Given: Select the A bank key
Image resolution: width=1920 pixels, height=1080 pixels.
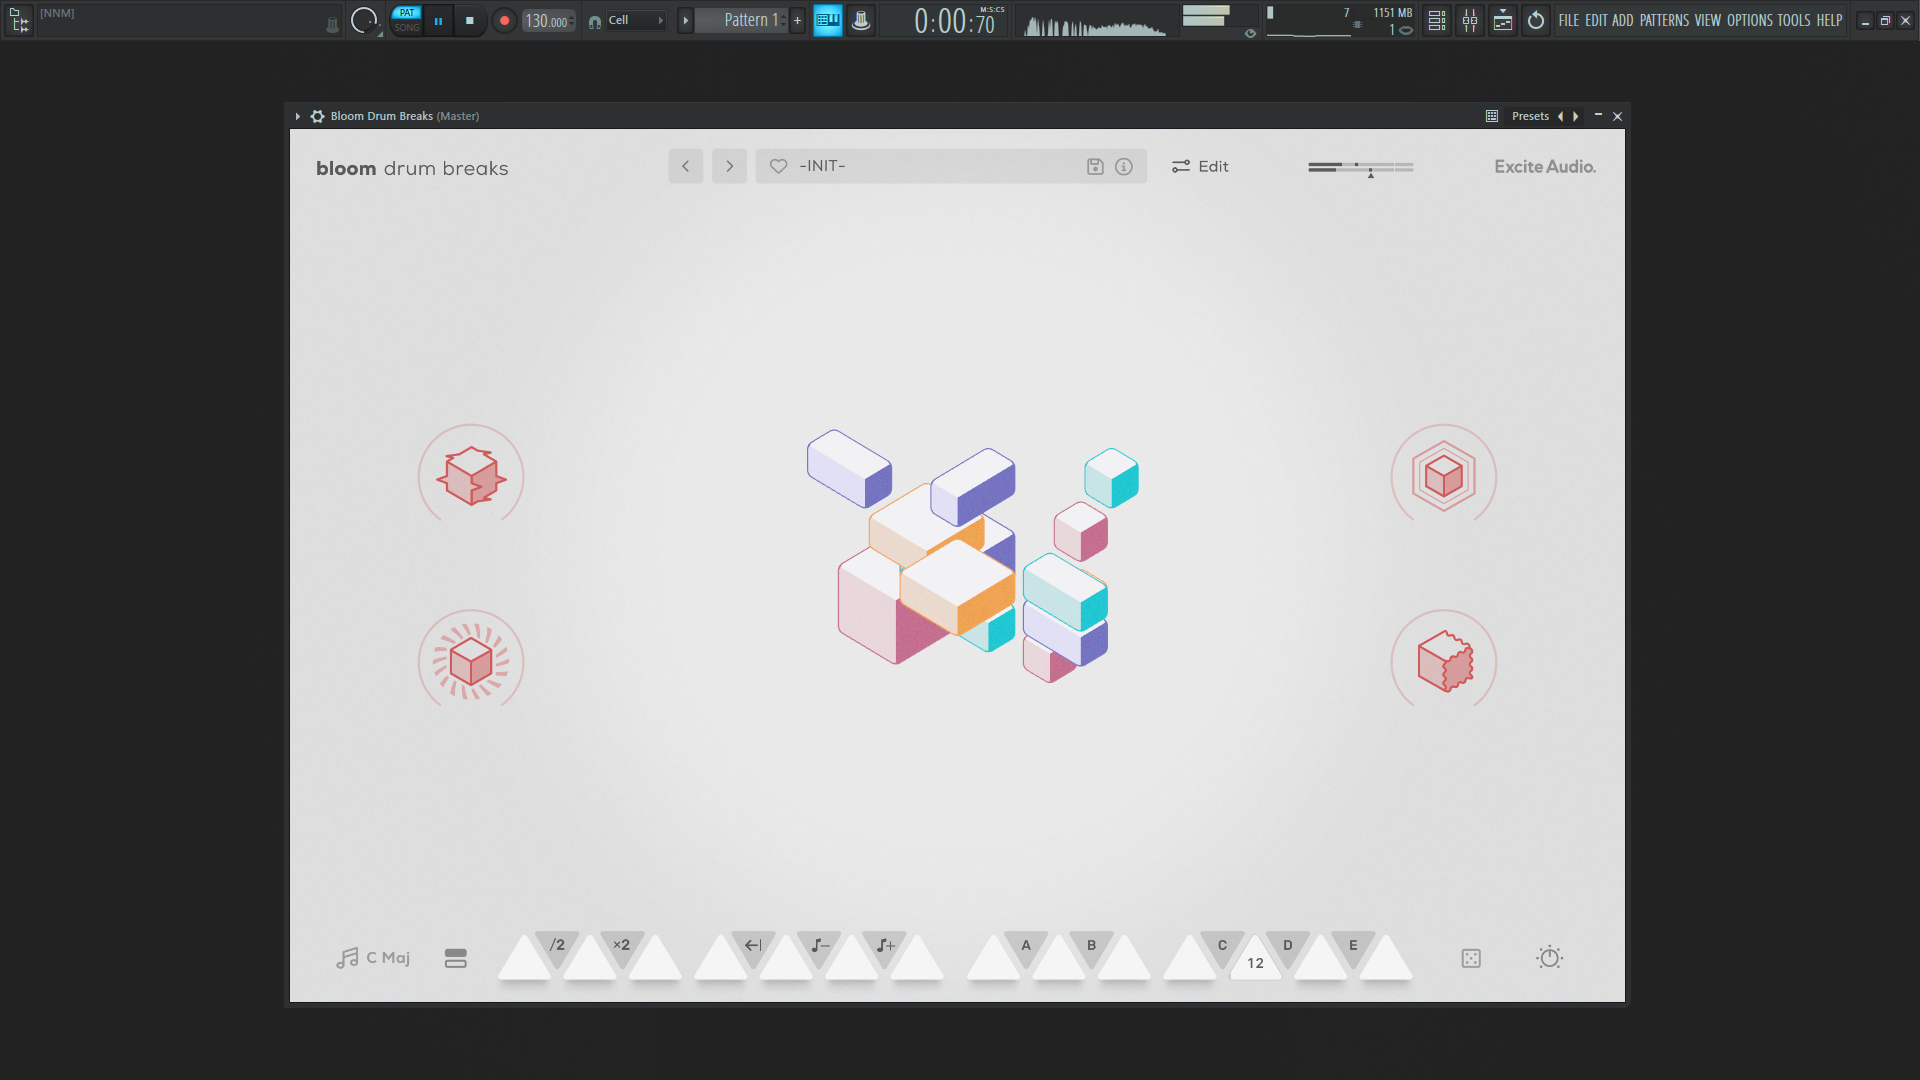Looking at the screenshot, I should (x=1026, y=946).
